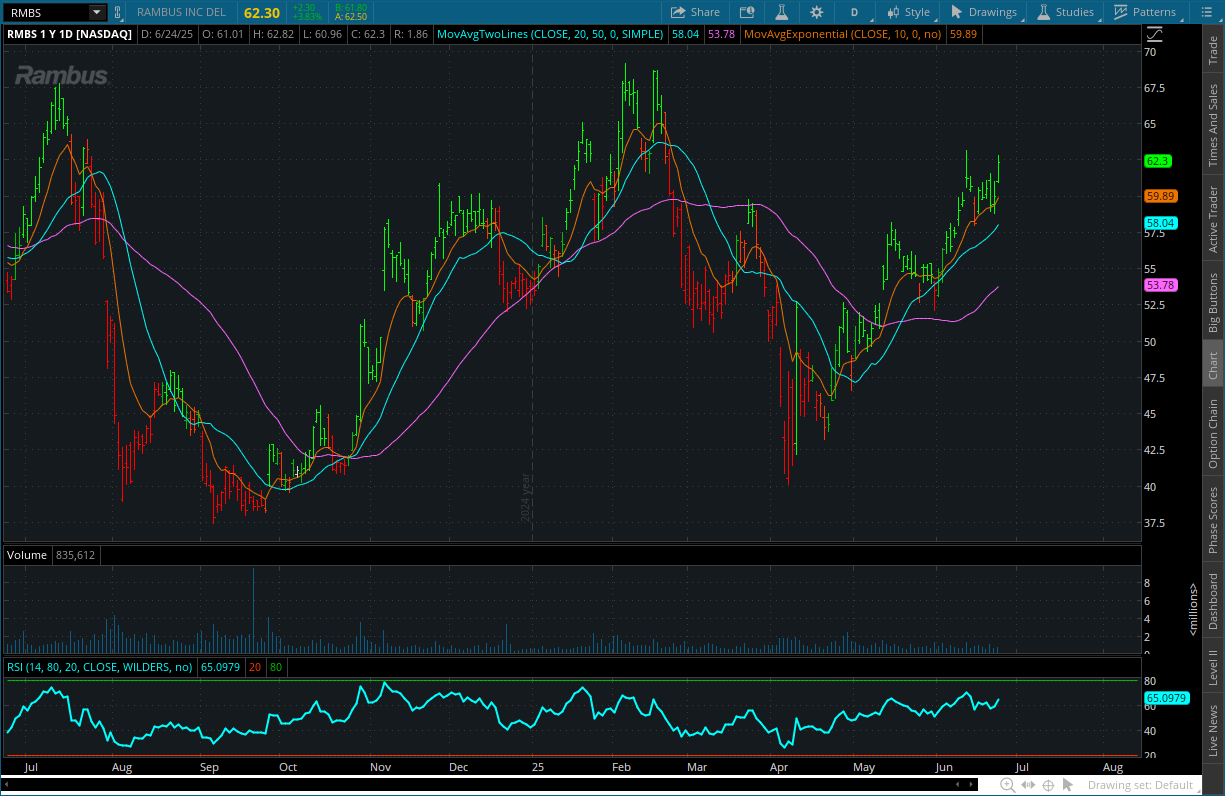Click the 62.30 last price at top
Image resolution: width=1225 pixels, height=796 pixels.
pos(262,12)
